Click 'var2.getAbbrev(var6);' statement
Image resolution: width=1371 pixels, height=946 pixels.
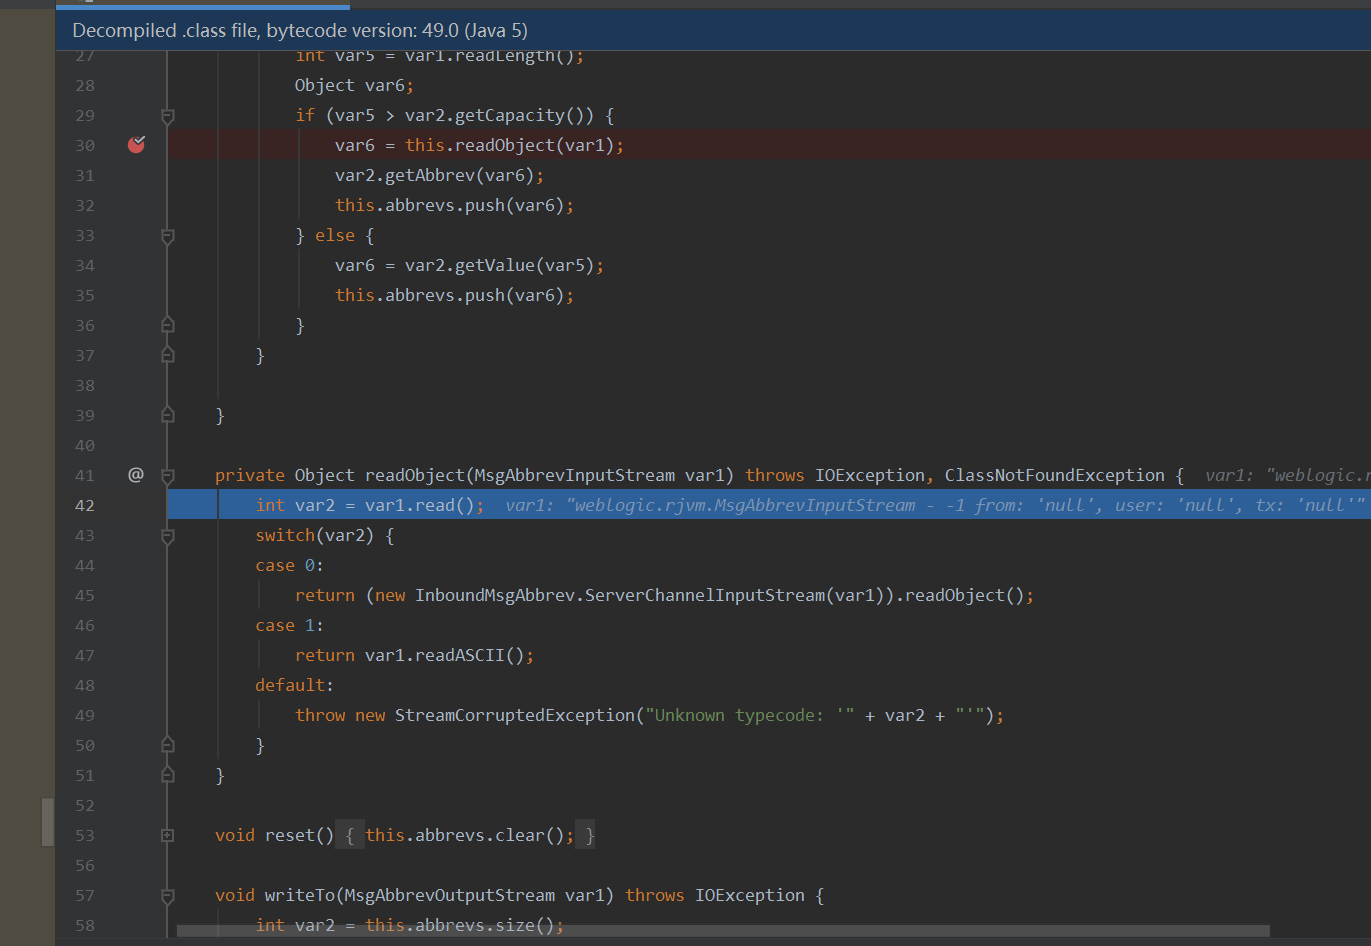(x=440, y=176)
